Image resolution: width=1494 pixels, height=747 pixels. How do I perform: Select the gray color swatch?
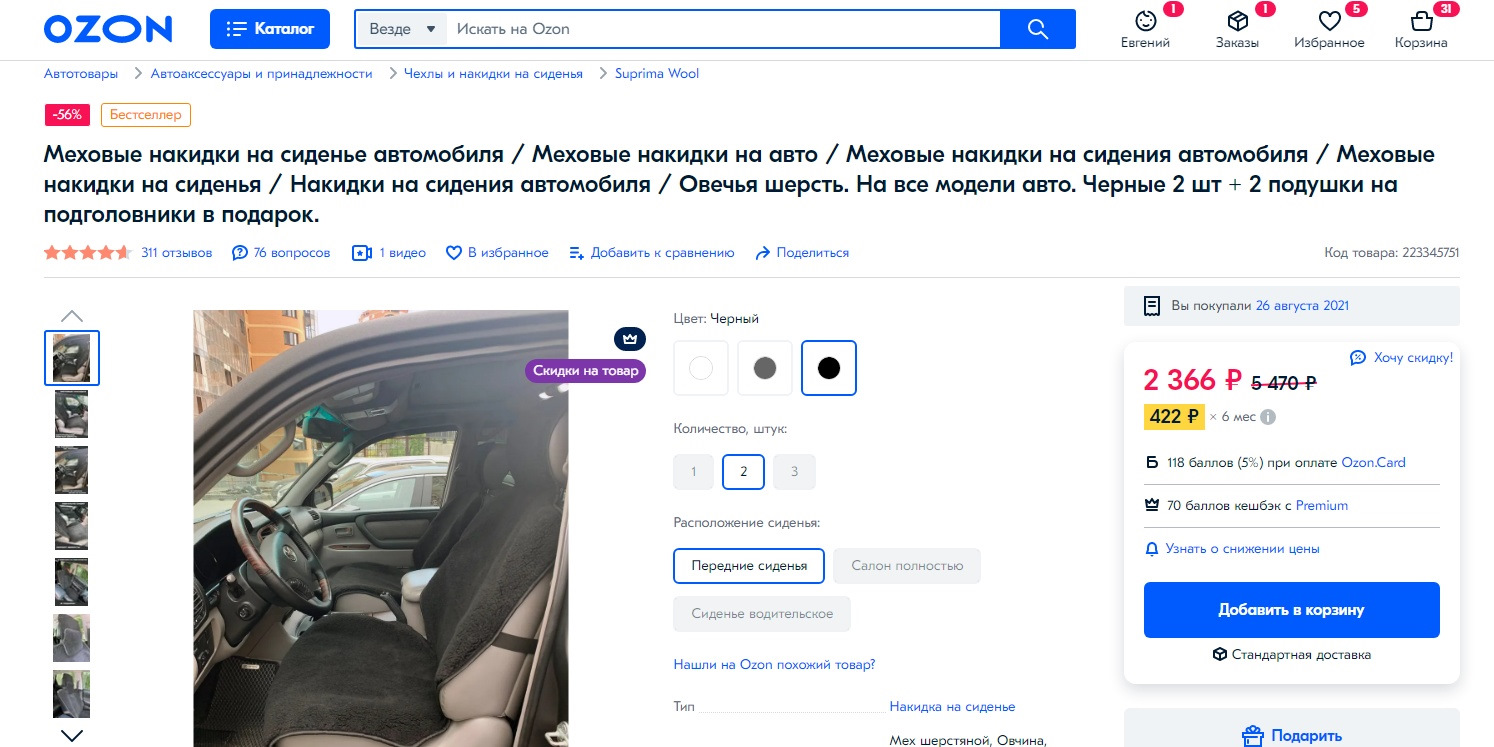[x=765, y=367]
